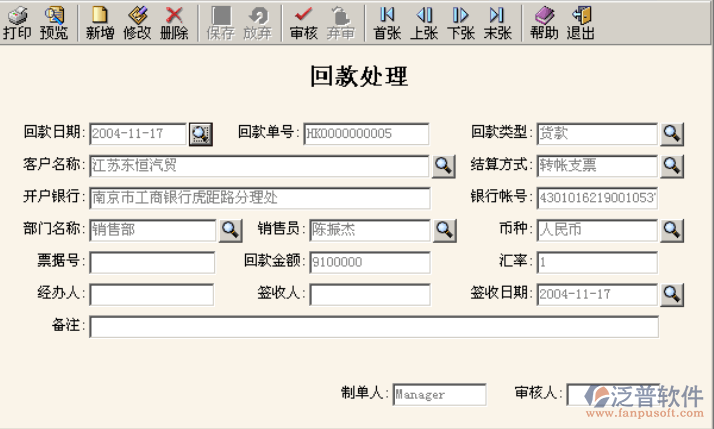Click the 签收日期 date field
The width and height of the screenshot is (714, 429).
click(597, 295)
